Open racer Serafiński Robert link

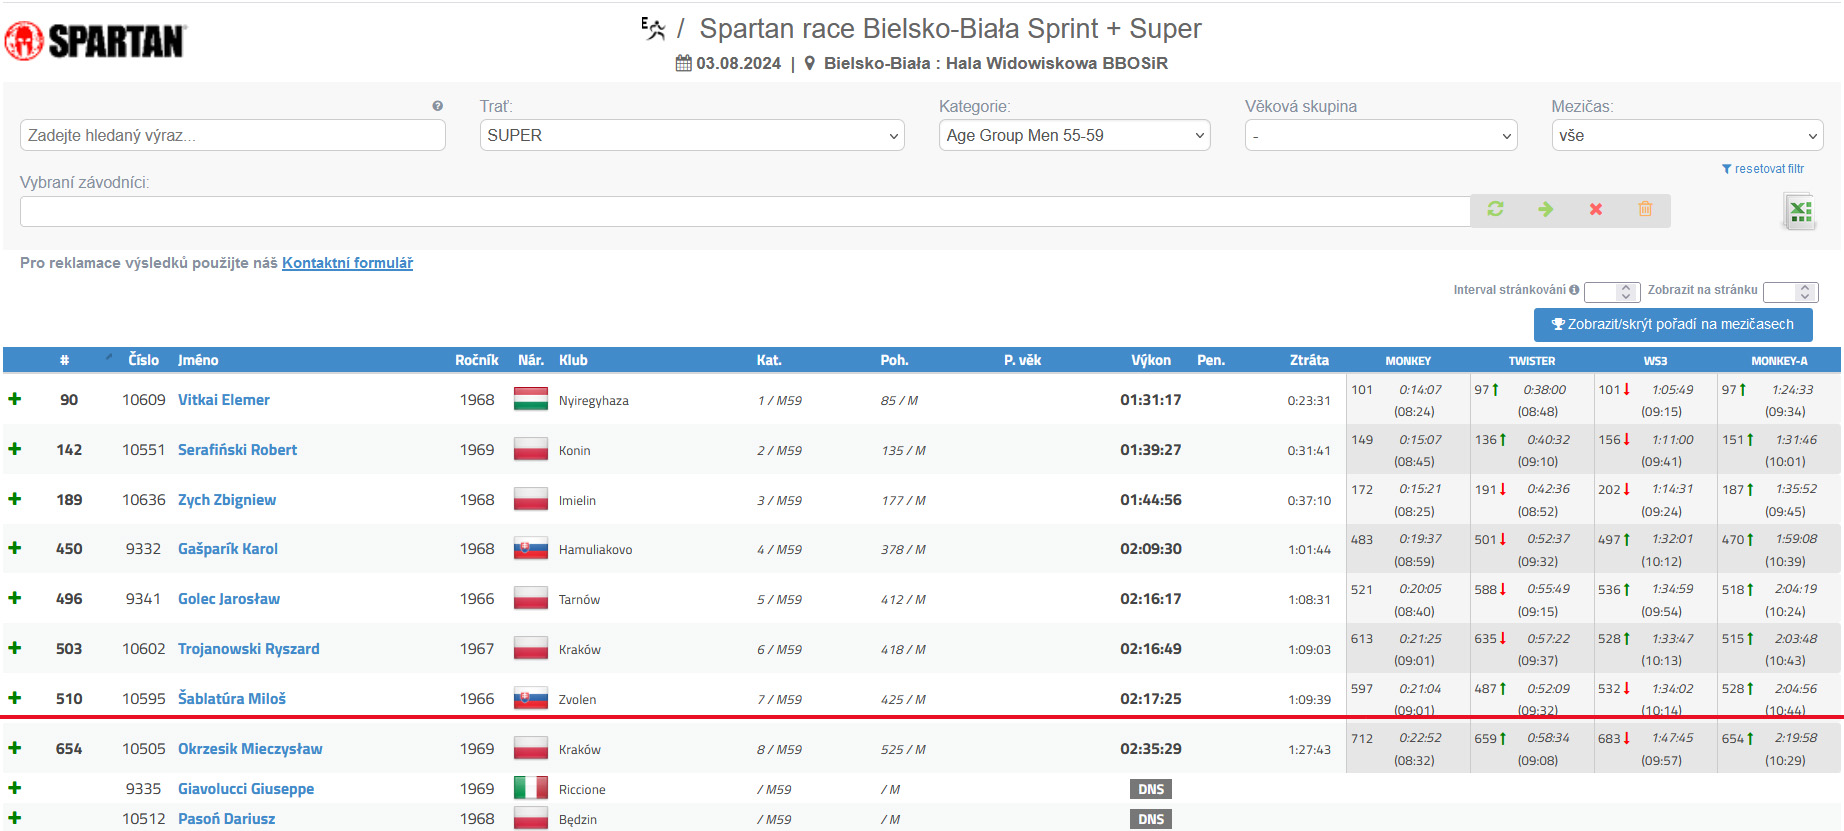click(237, 449)
